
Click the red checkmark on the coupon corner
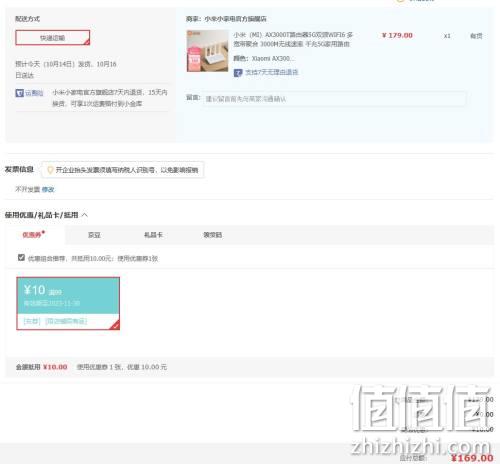tap(115, 326)
